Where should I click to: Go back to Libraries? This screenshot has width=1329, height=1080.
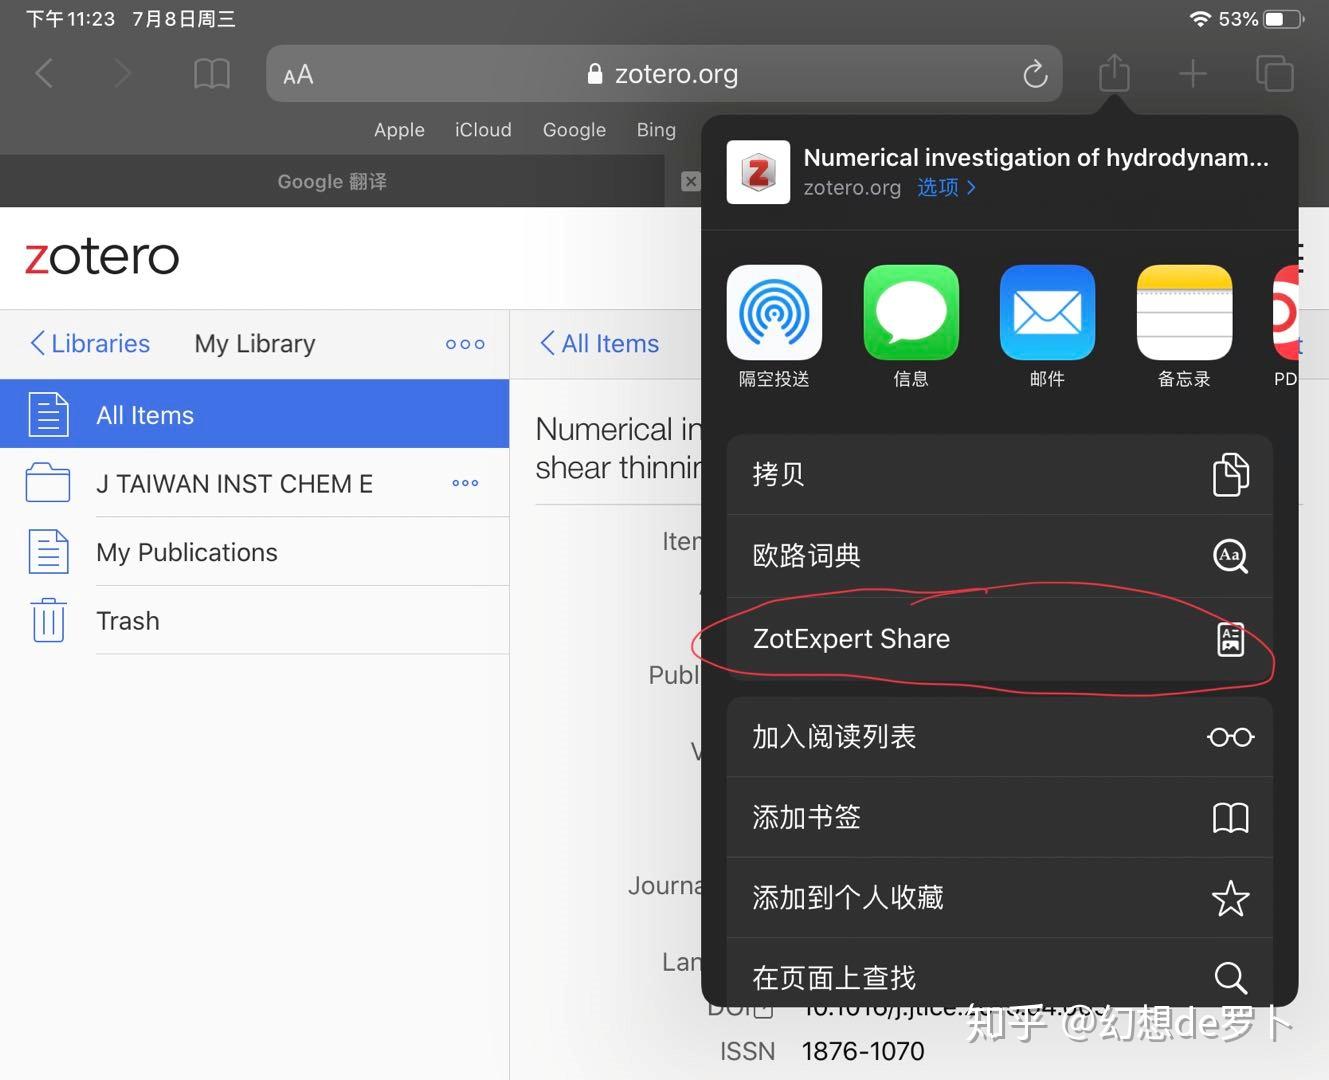(x=90, y=343)
